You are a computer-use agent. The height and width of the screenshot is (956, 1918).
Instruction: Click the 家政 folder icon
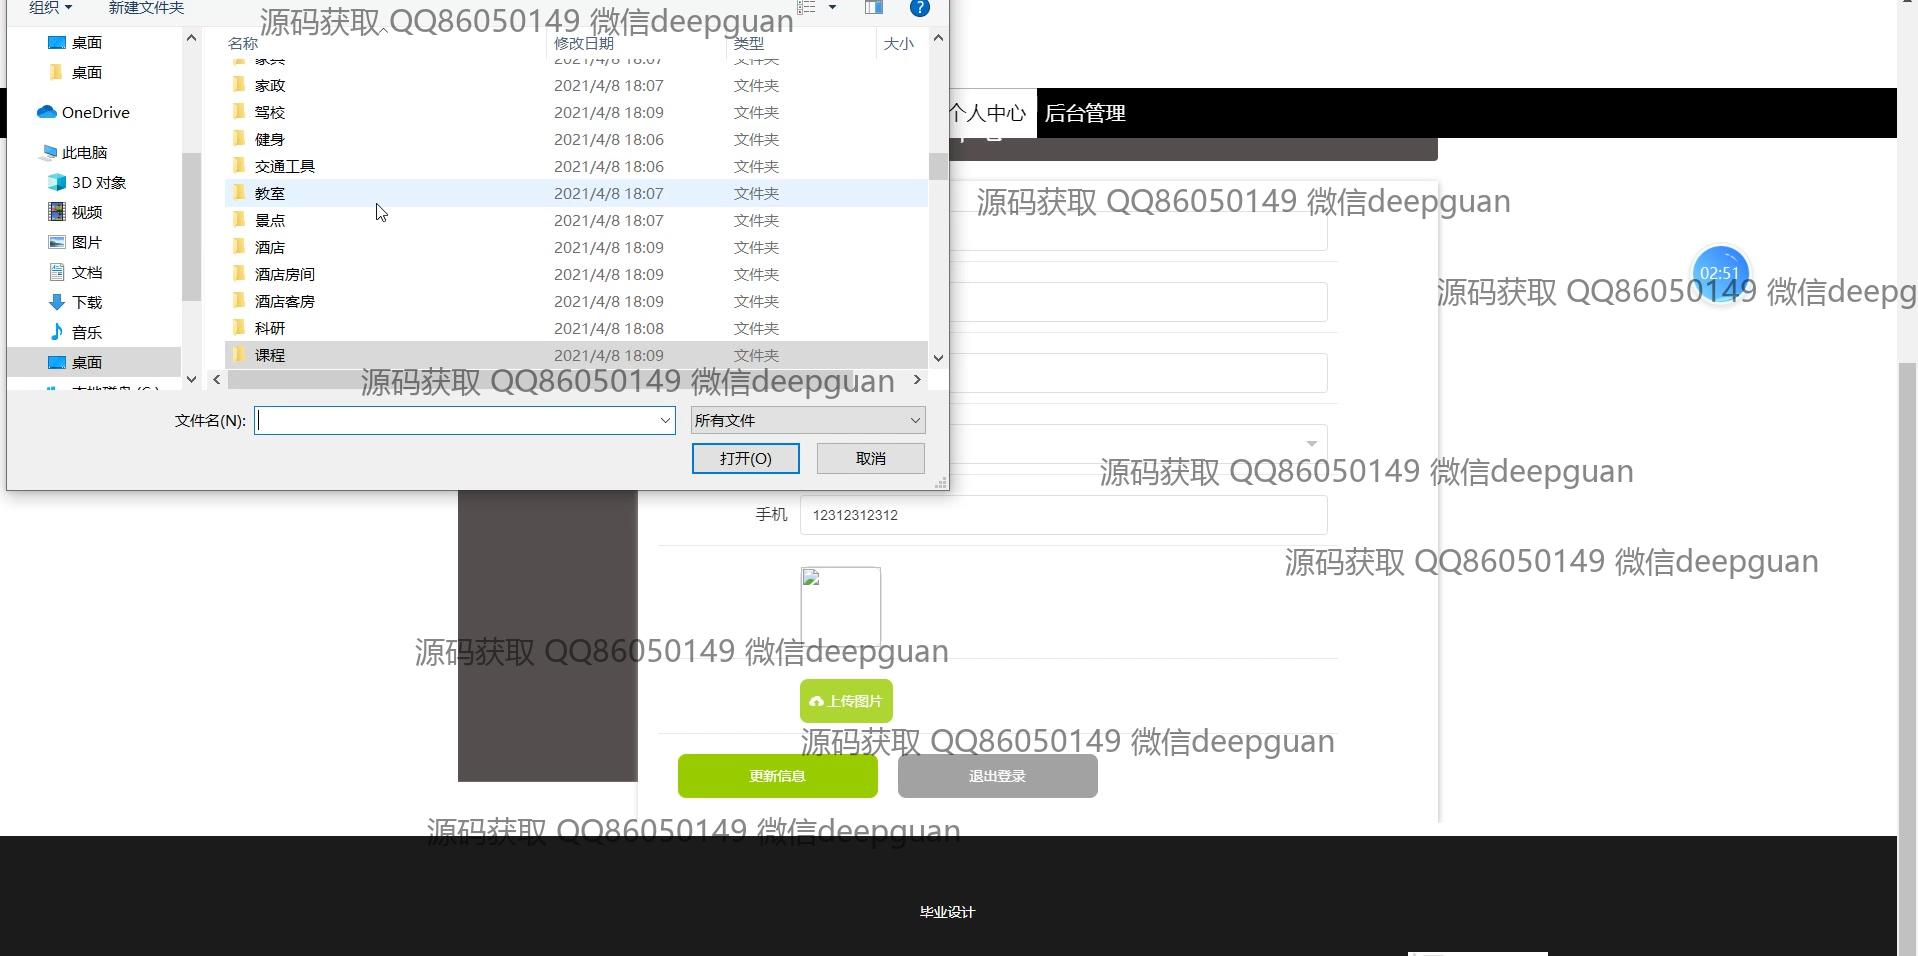pyautogui.click(x=239, y=85)
